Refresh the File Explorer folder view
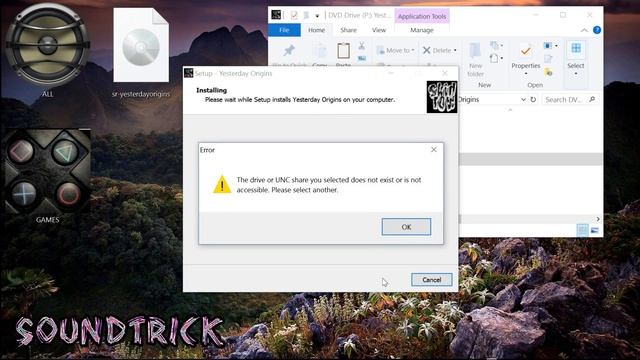640x360 pixels. [533, 100]
